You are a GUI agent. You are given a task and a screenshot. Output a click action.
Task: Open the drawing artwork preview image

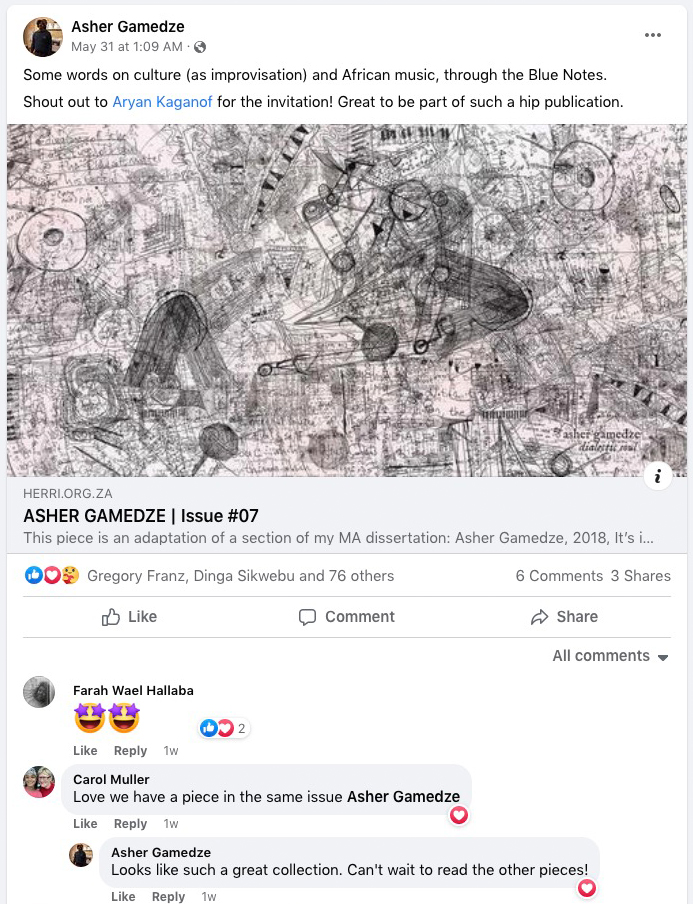point(346,300)
